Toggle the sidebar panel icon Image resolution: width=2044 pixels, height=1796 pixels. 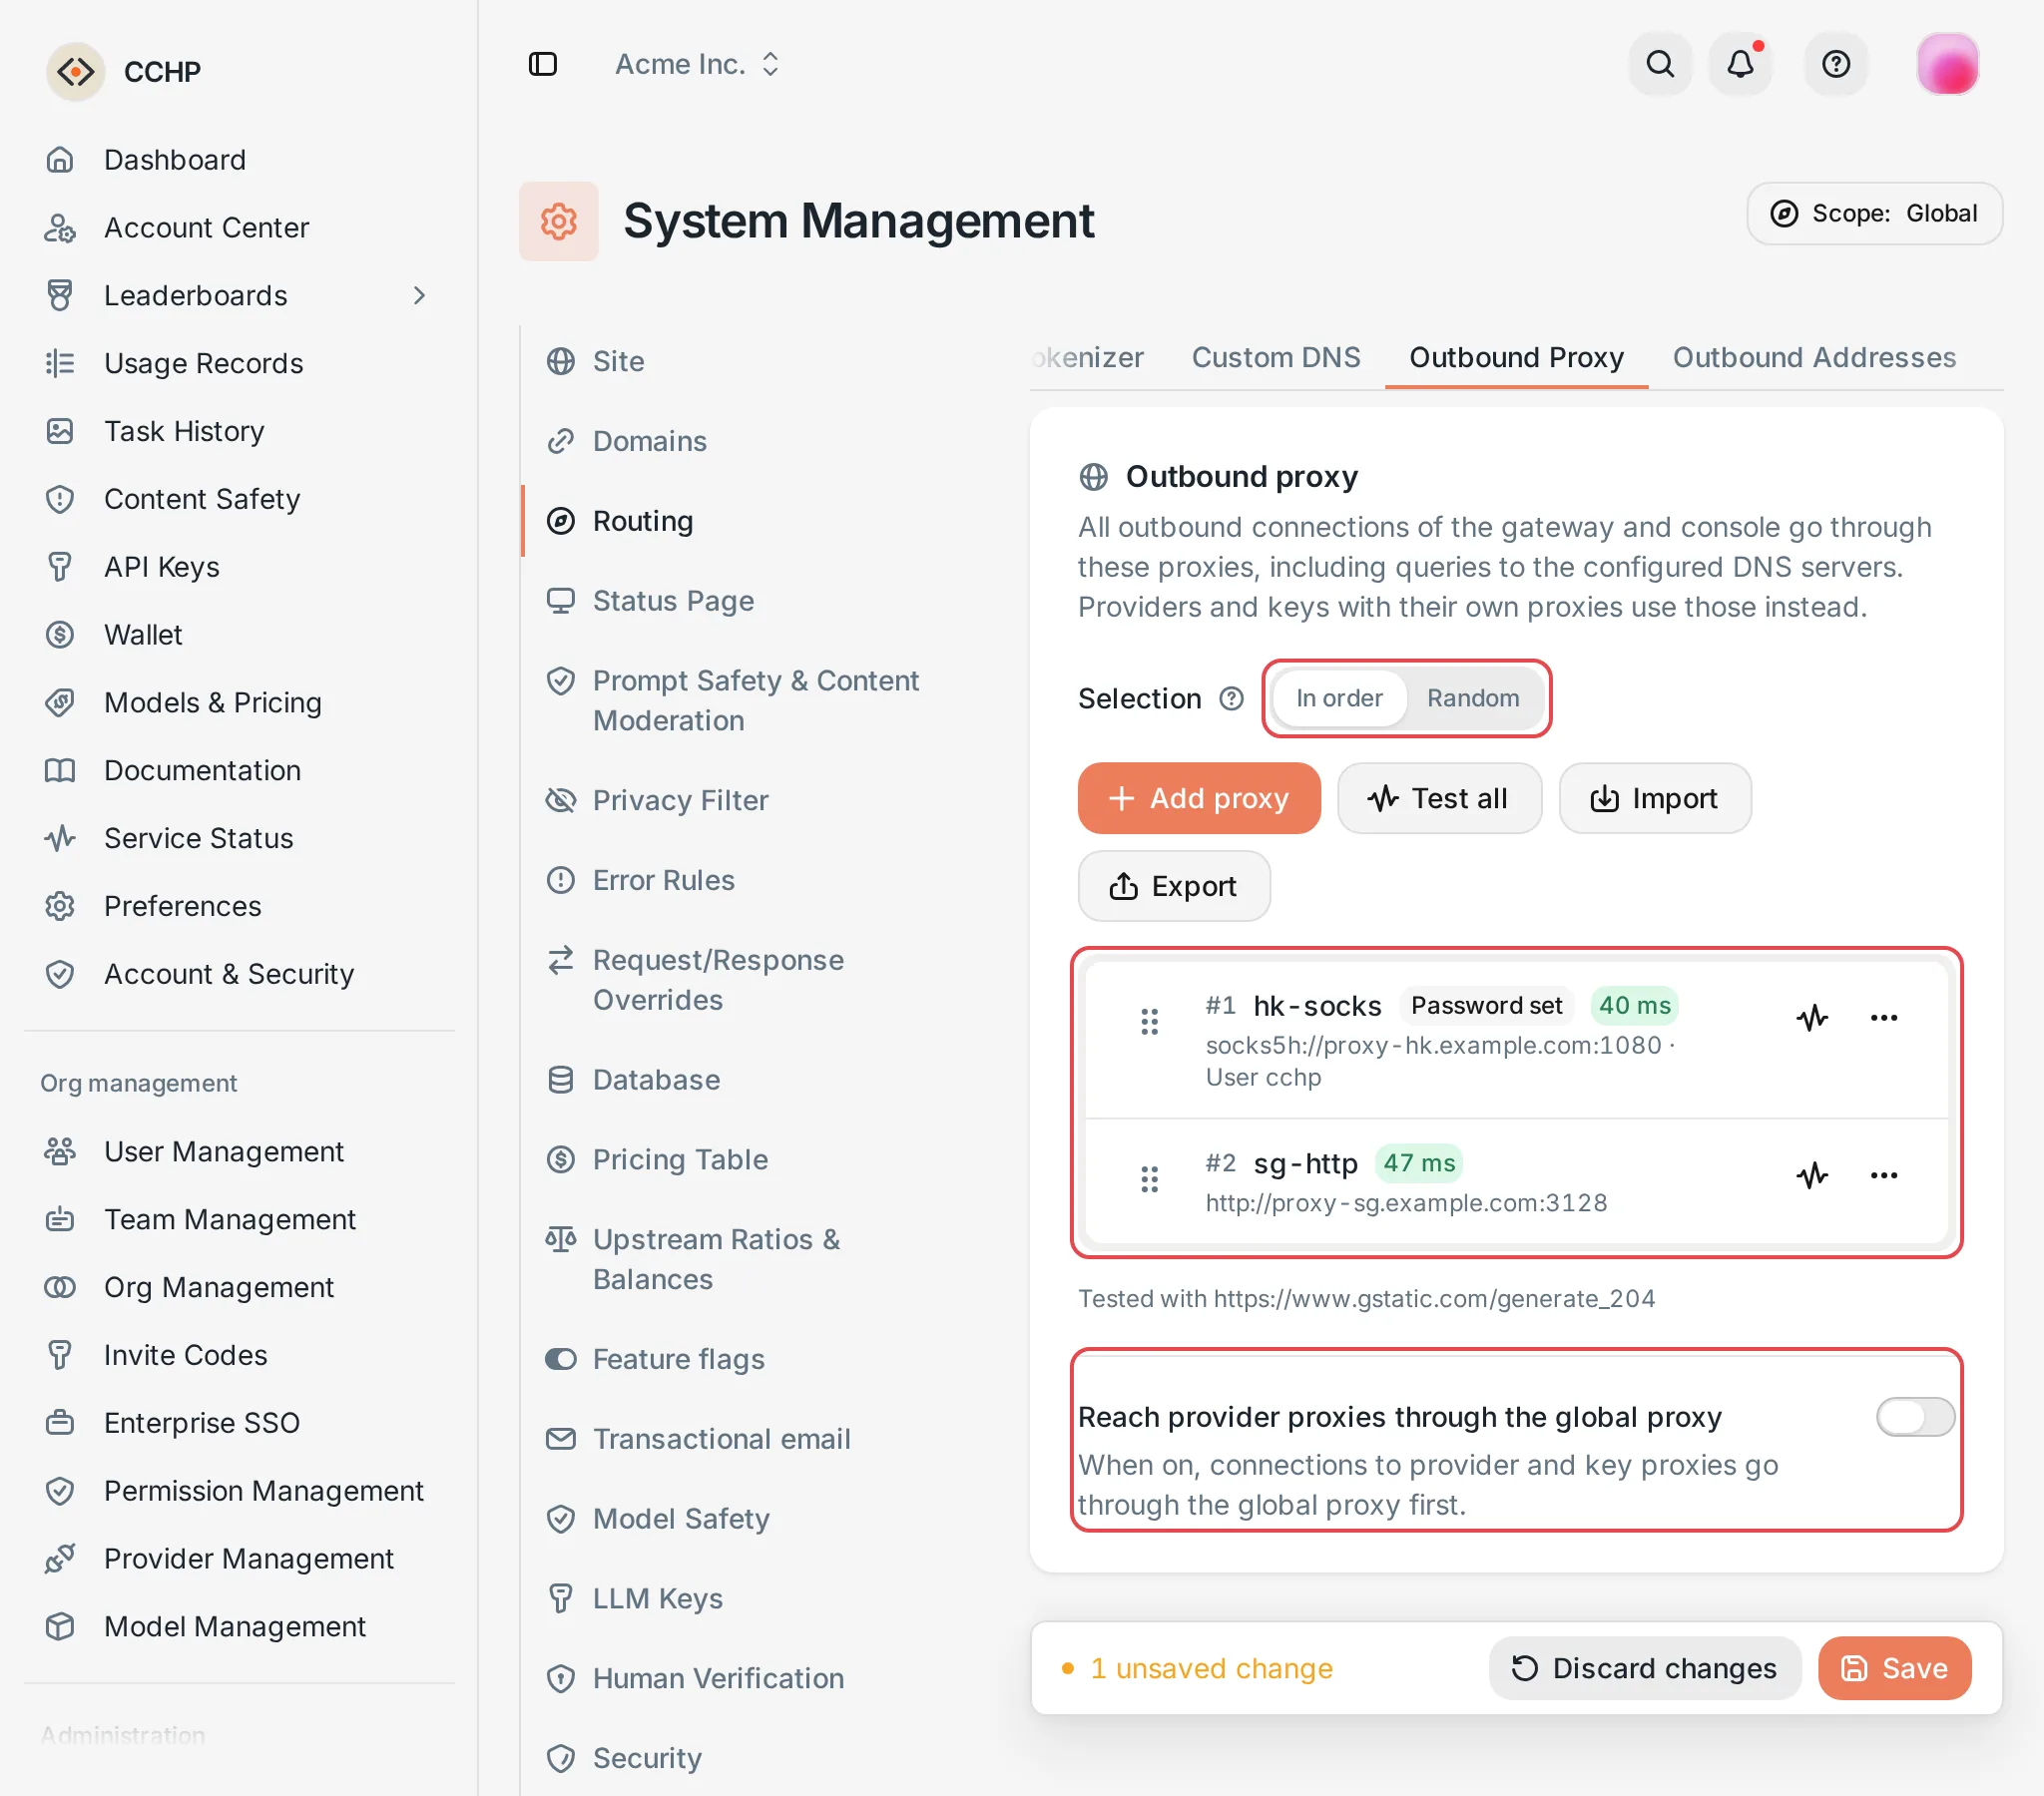click(x=542, y=64)
